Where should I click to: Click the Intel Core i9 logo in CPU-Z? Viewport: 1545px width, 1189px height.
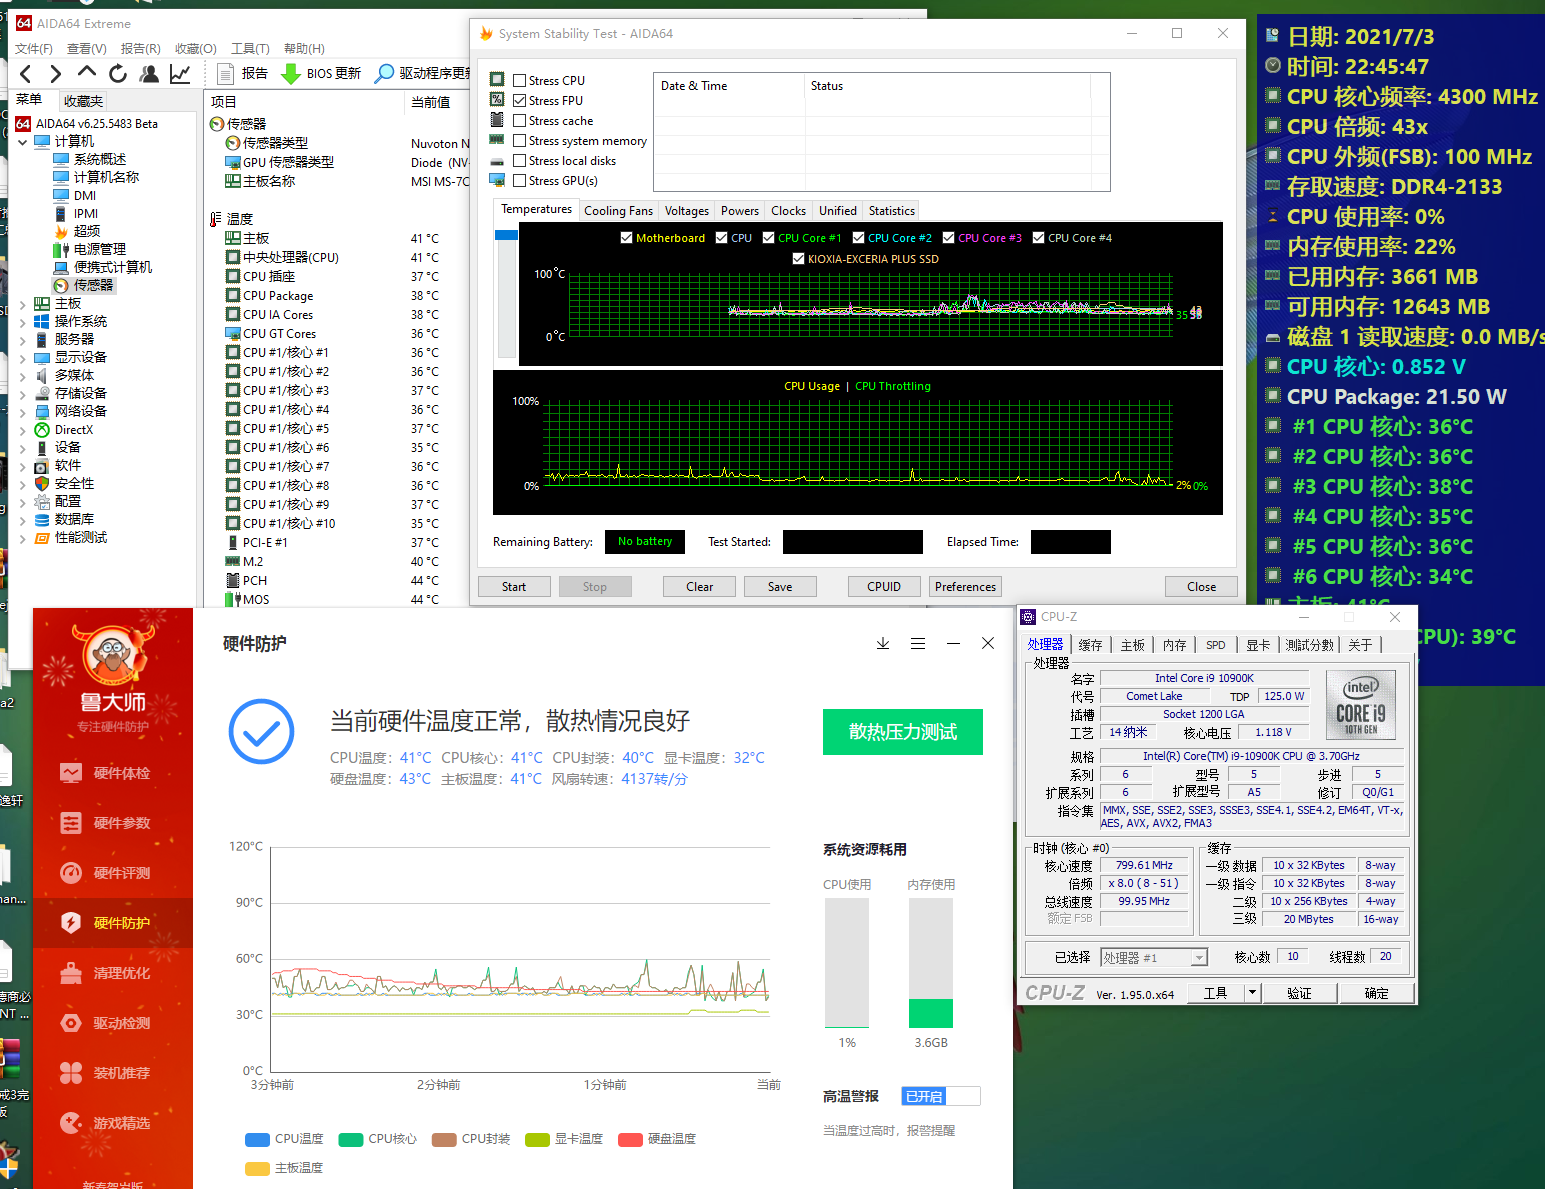pos(1361,704)
